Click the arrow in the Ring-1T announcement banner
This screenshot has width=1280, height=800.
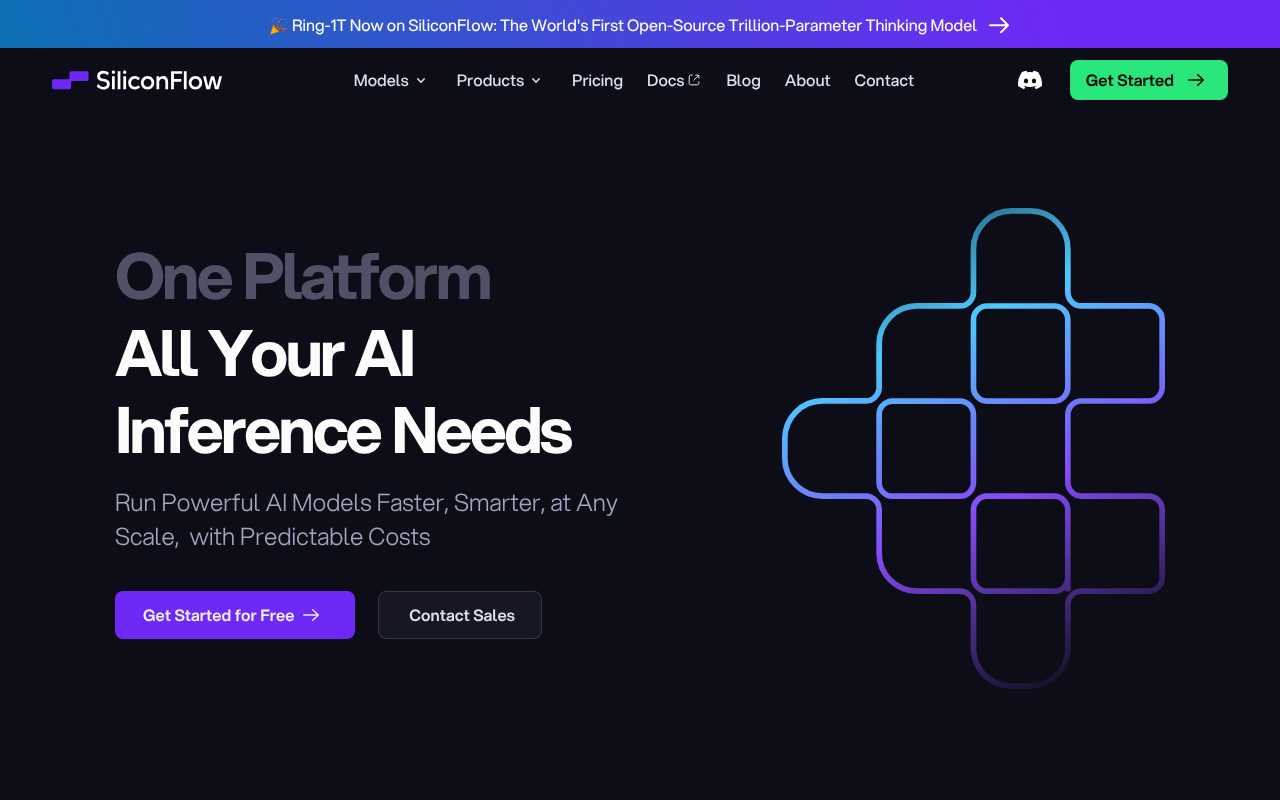point(1000,25)
